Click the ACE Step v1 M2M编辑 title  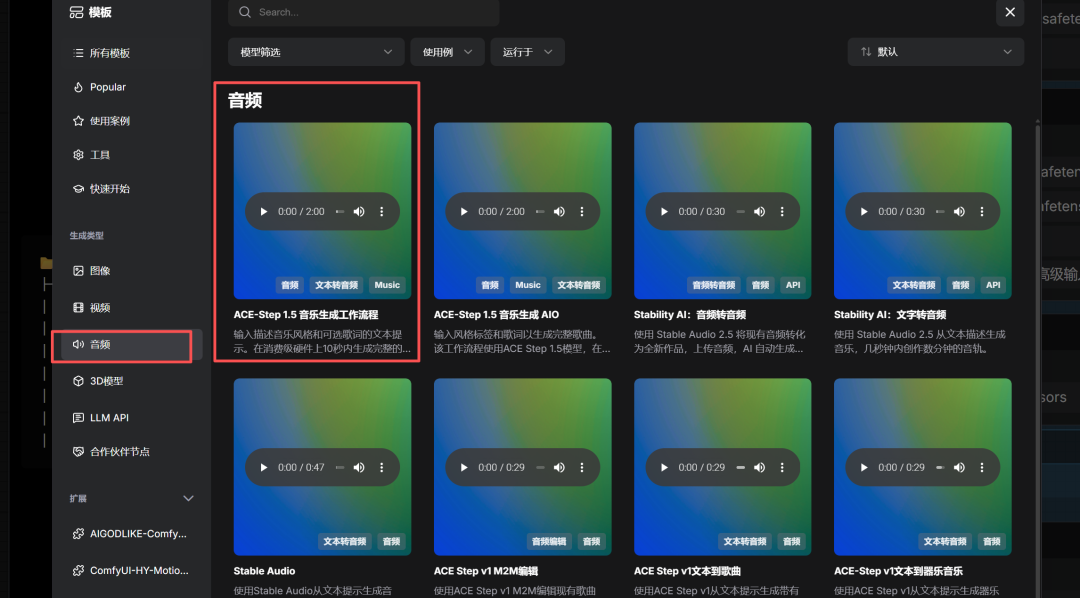(x=486, y=571)
